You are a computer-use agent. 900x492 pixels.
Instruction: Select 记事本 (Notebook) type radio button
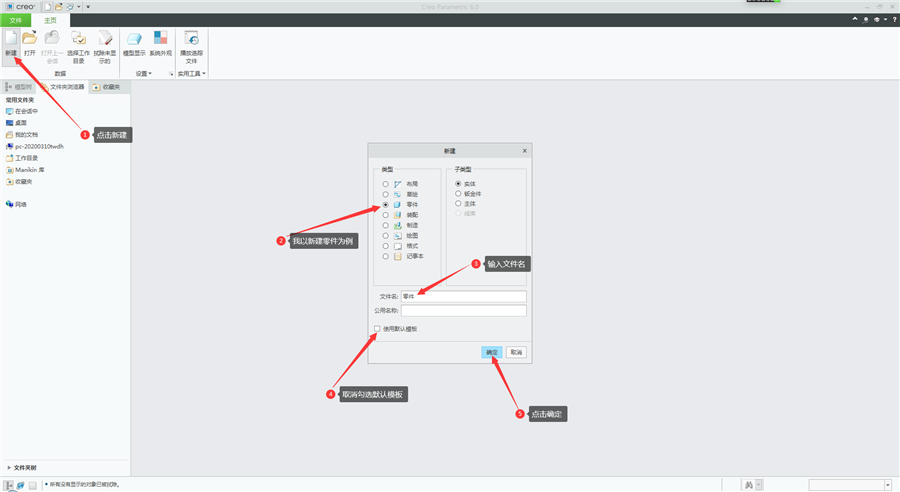coord(385,256)
